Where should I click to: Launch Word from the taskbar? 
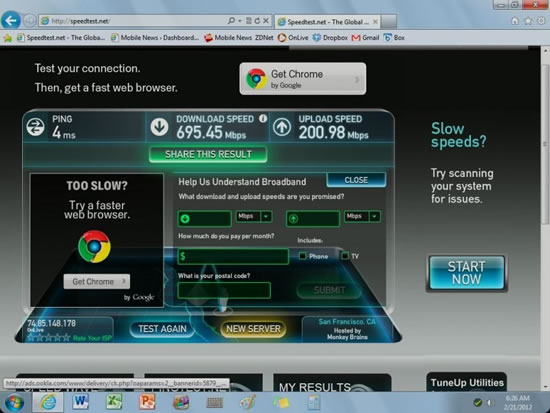80,402
